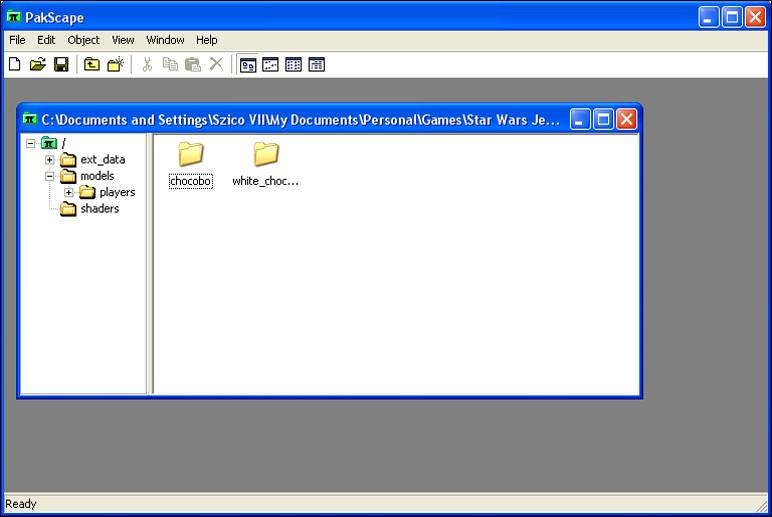The image size is (772, 517).
Task: Switch to large icons view
Action: click(x=247, y=65)
